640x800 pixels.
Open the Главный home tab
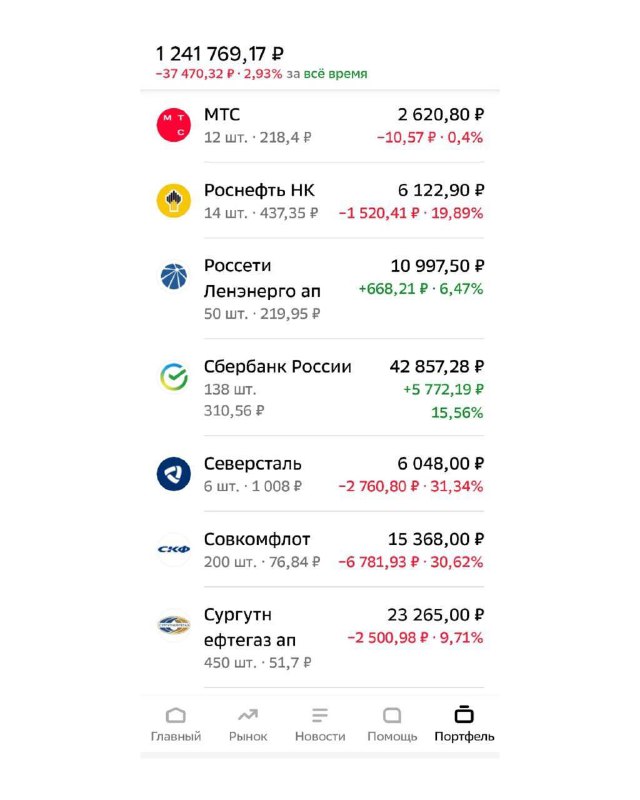[176, 724]
